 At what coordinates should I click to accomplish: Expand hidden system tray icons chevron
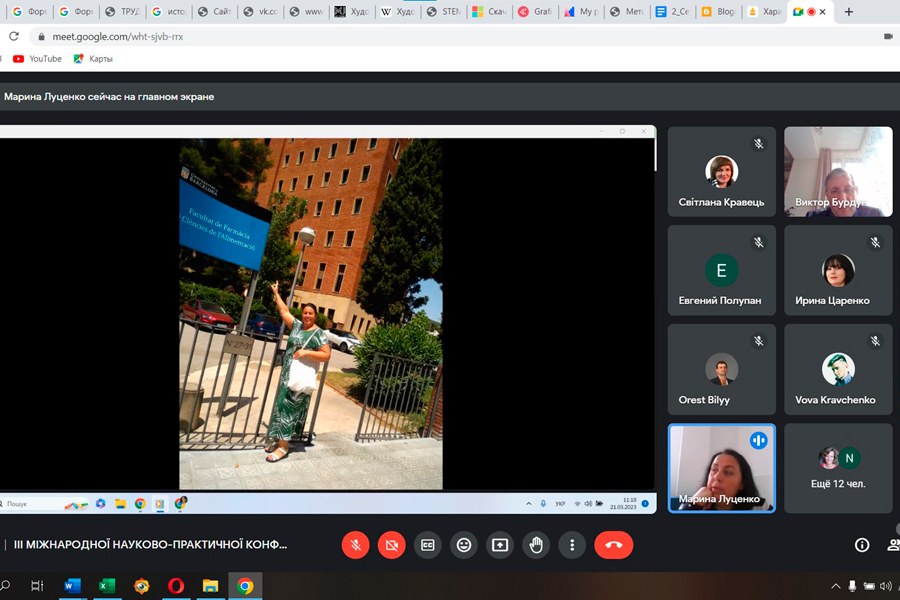836,586
